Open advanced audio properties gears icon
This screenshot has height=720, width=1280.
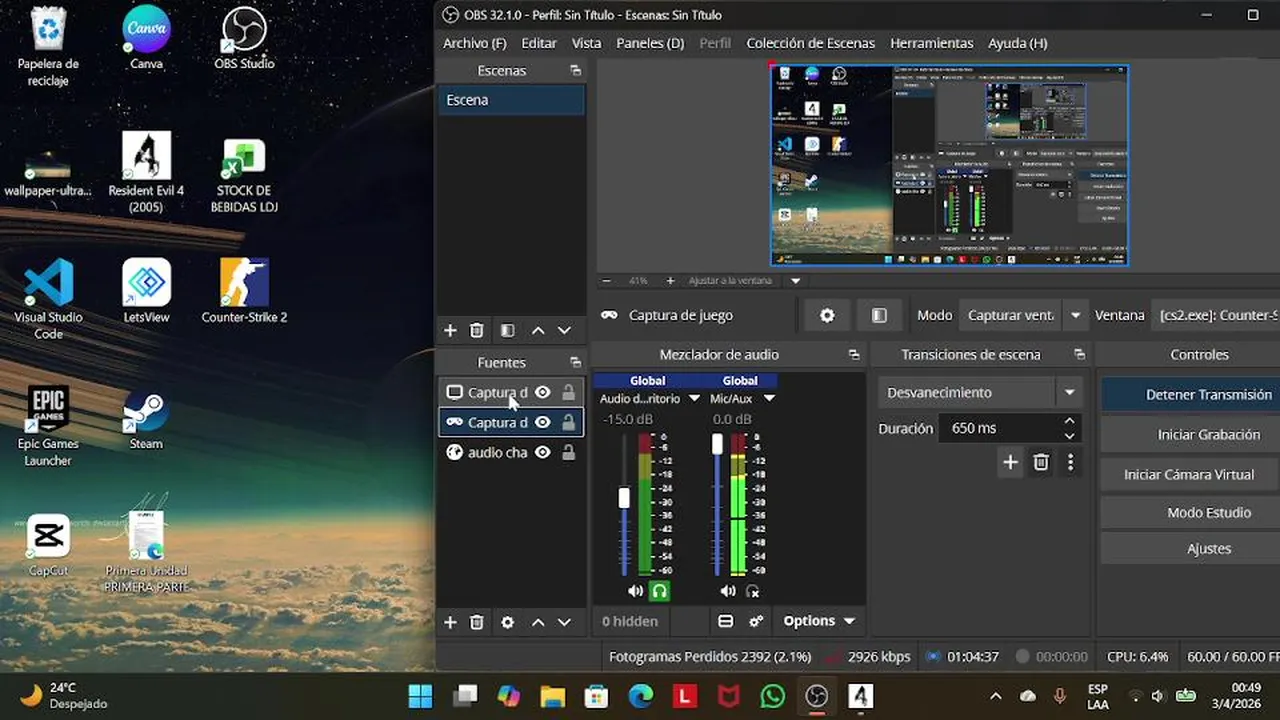pyautogui.click(x=756, y=621)
